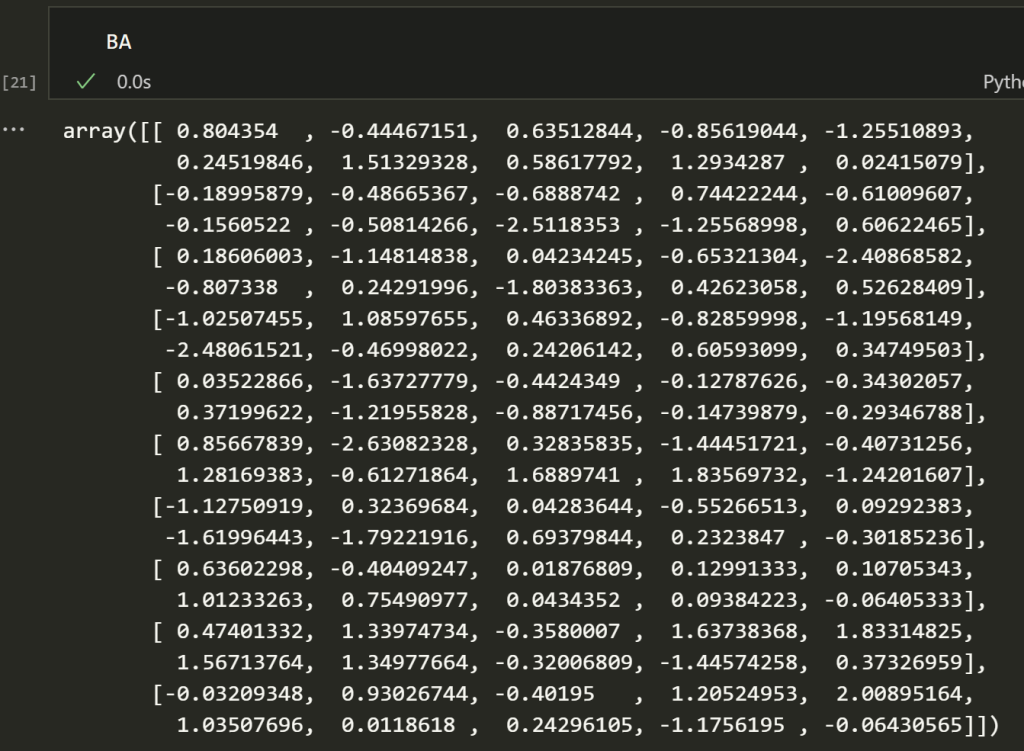Click the value -2.48061521
1024x751 pixels.
click(234, 351)
